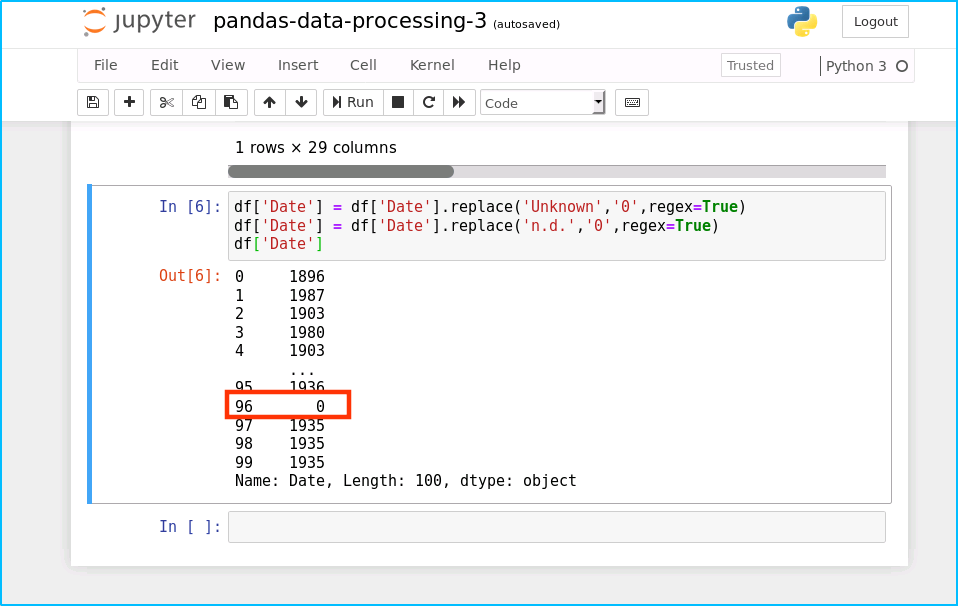Click the kernel idle indicator circle
This screenshot has height=606, width=958.
click(x=902, y=66)
